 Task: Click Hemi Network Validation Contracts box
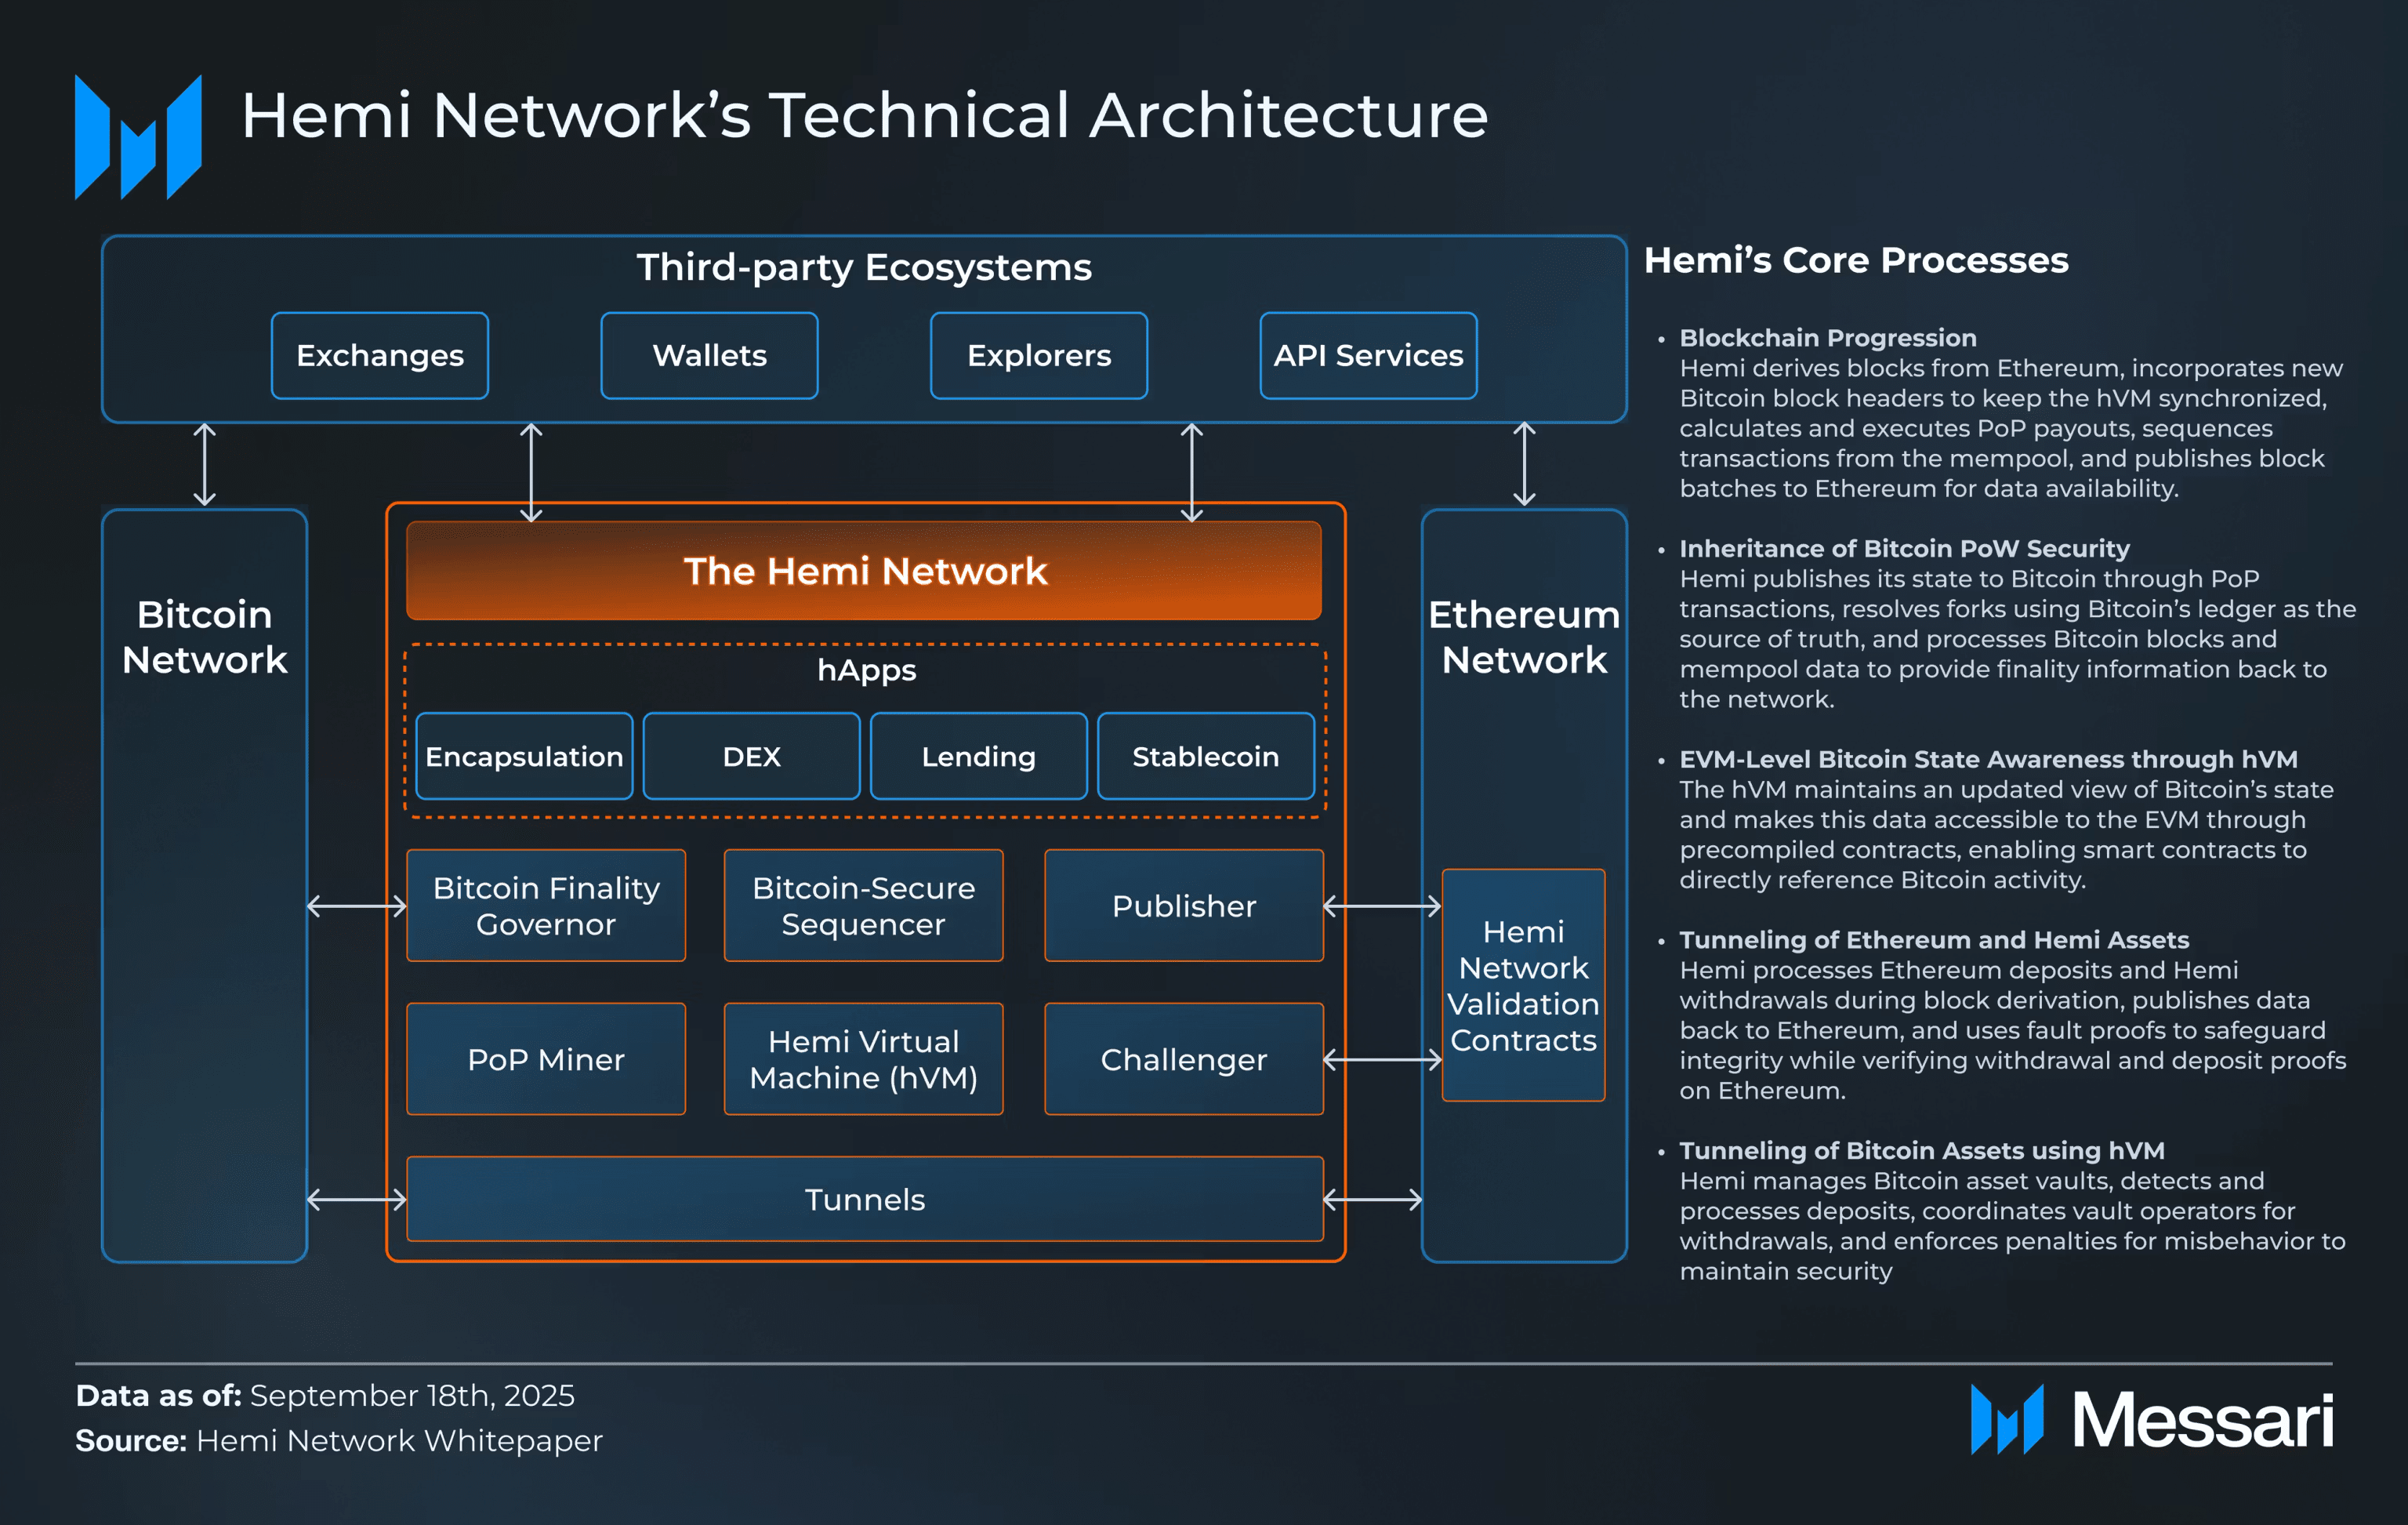(1523, 985)
